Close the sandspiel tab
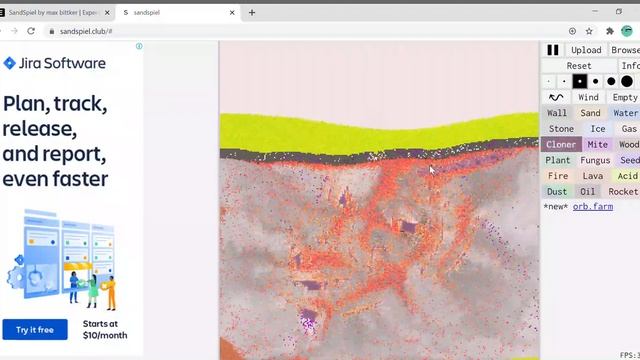 coord(232,13)
